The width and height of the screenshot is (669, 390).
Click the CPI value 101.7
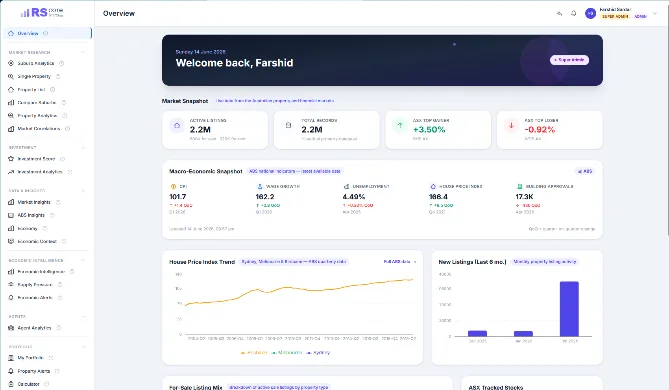[x=177, y=197]
